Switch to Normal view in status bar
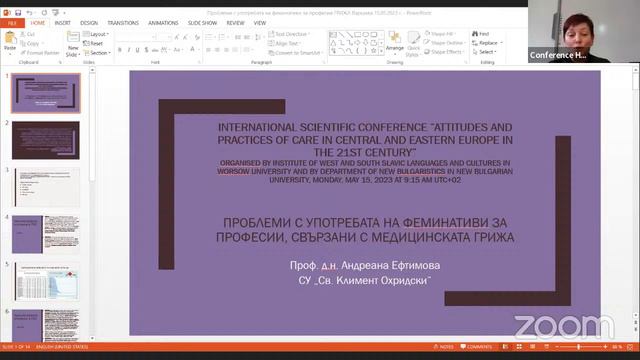 click(505, 347)
